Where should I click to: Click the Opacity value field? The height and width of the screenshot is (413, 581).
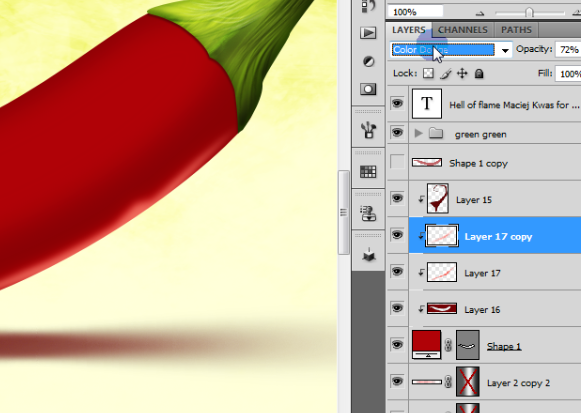pos(568,50)
